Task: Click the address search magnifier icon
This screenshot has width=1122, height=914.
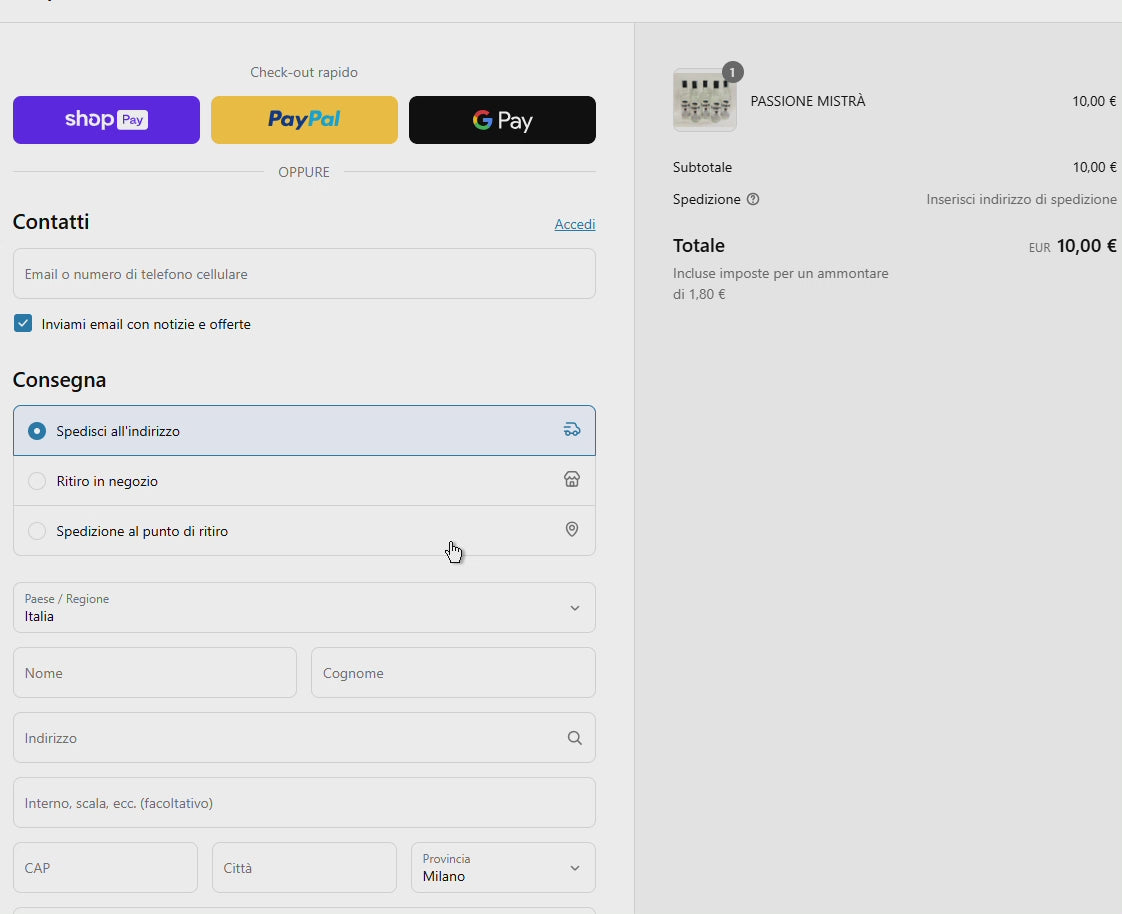Action: (x=575, y=738)
